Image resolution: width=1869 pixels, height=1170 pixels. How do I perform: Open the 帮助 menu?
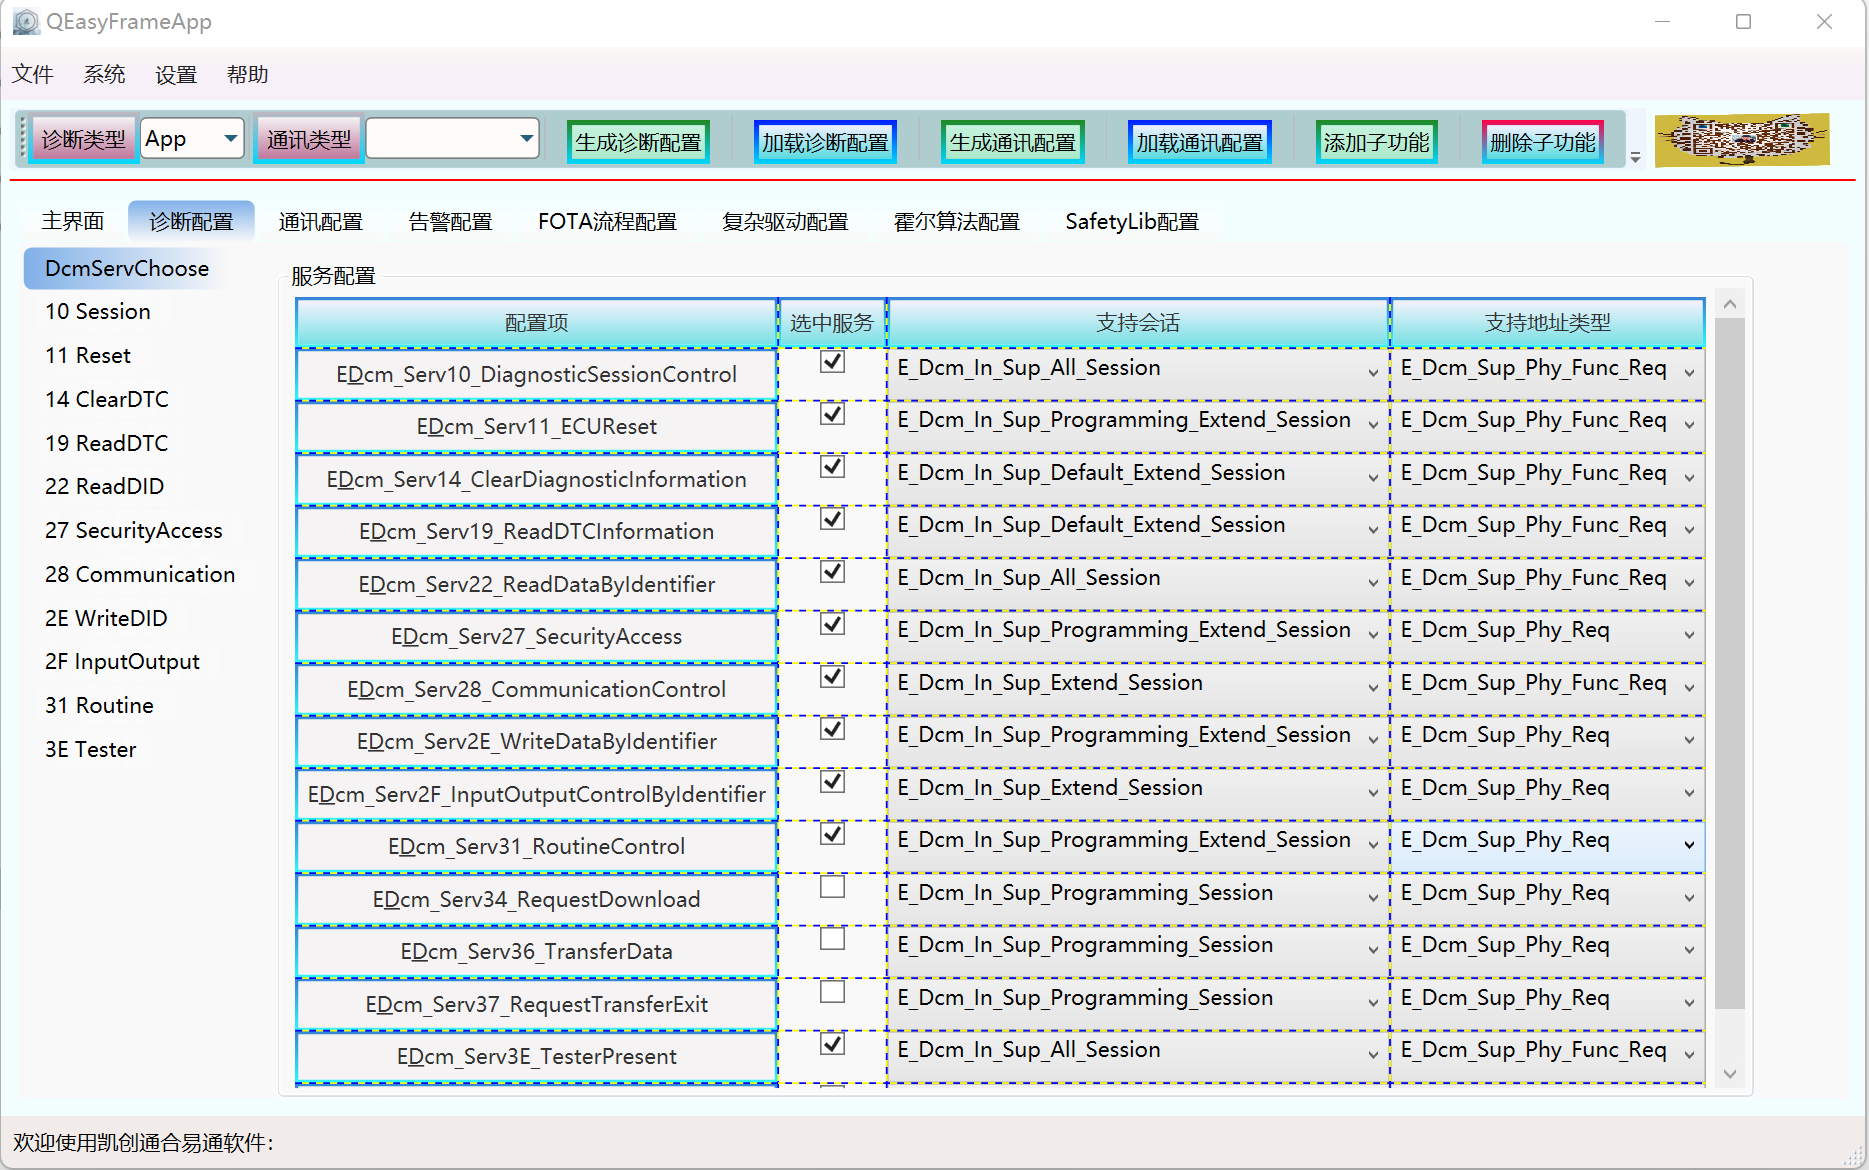[x=248, y=74]
